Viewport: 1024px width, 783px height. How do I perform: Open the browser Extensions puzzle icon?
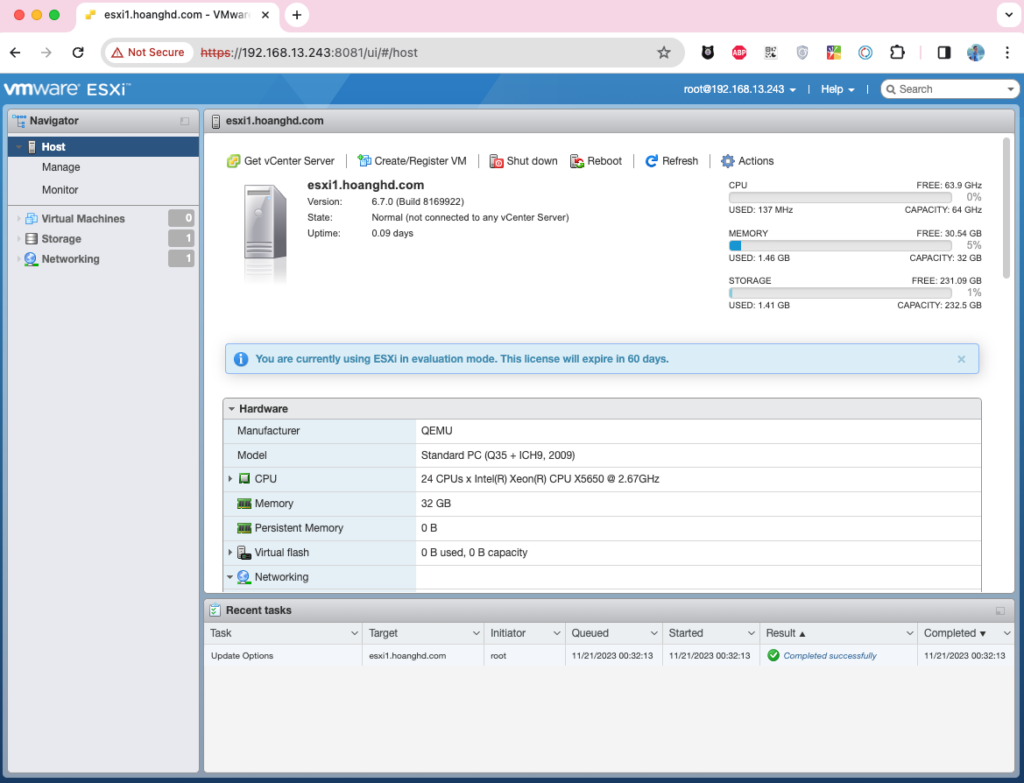coord(897,52)
